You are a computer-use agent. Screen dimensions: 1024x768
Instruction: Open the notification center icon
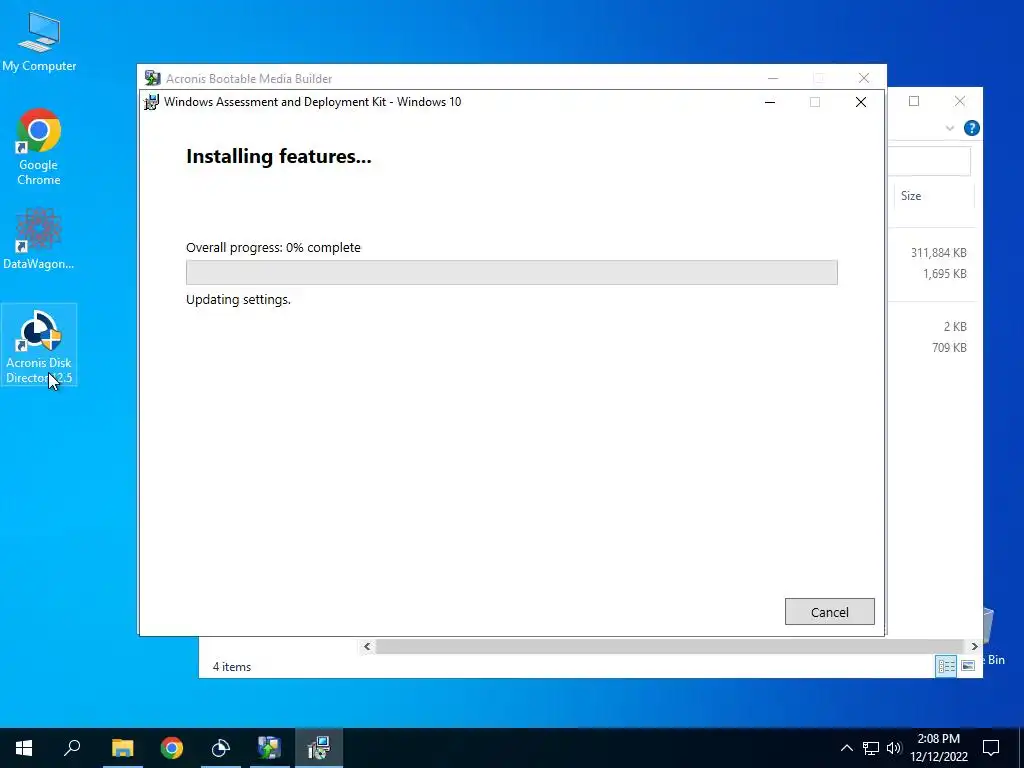[x=991, y=748]
